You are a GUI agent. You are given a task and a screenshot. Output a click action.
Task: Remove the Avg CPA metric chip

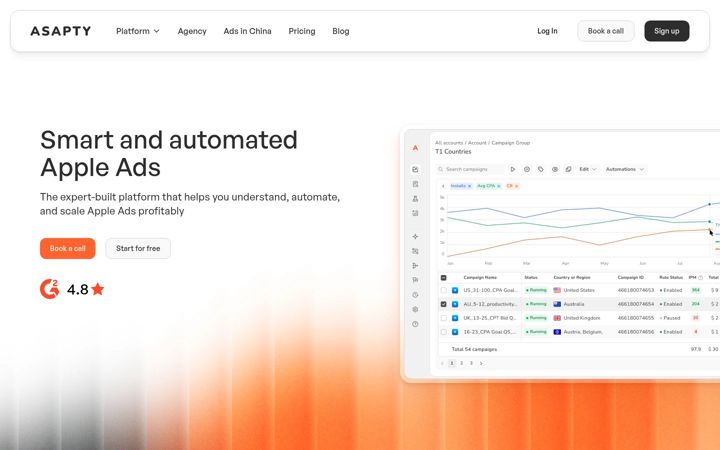coord(499,186)
